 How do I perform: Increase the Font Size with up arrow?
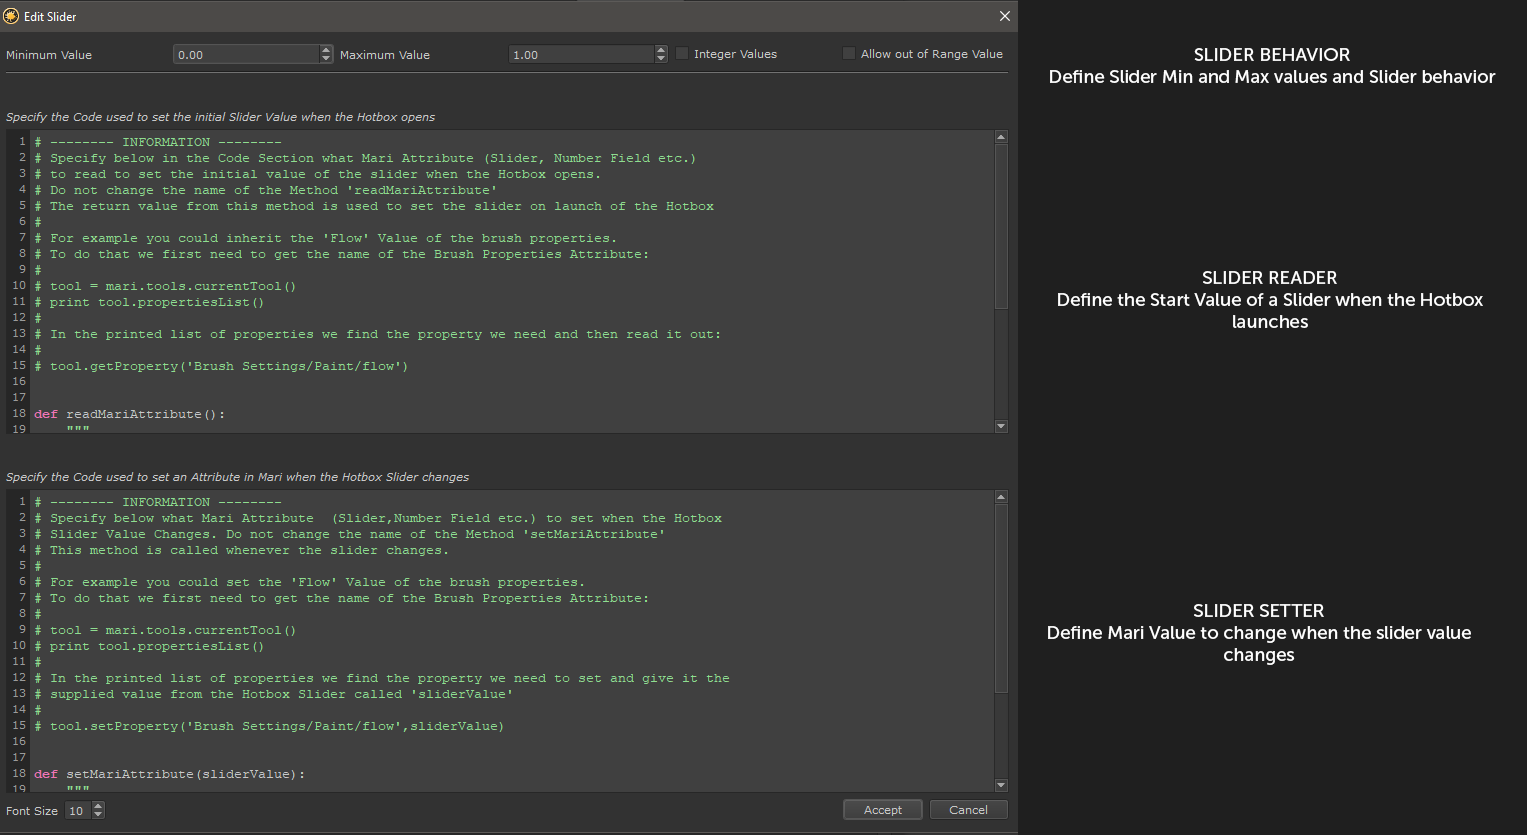coord(98,806)
